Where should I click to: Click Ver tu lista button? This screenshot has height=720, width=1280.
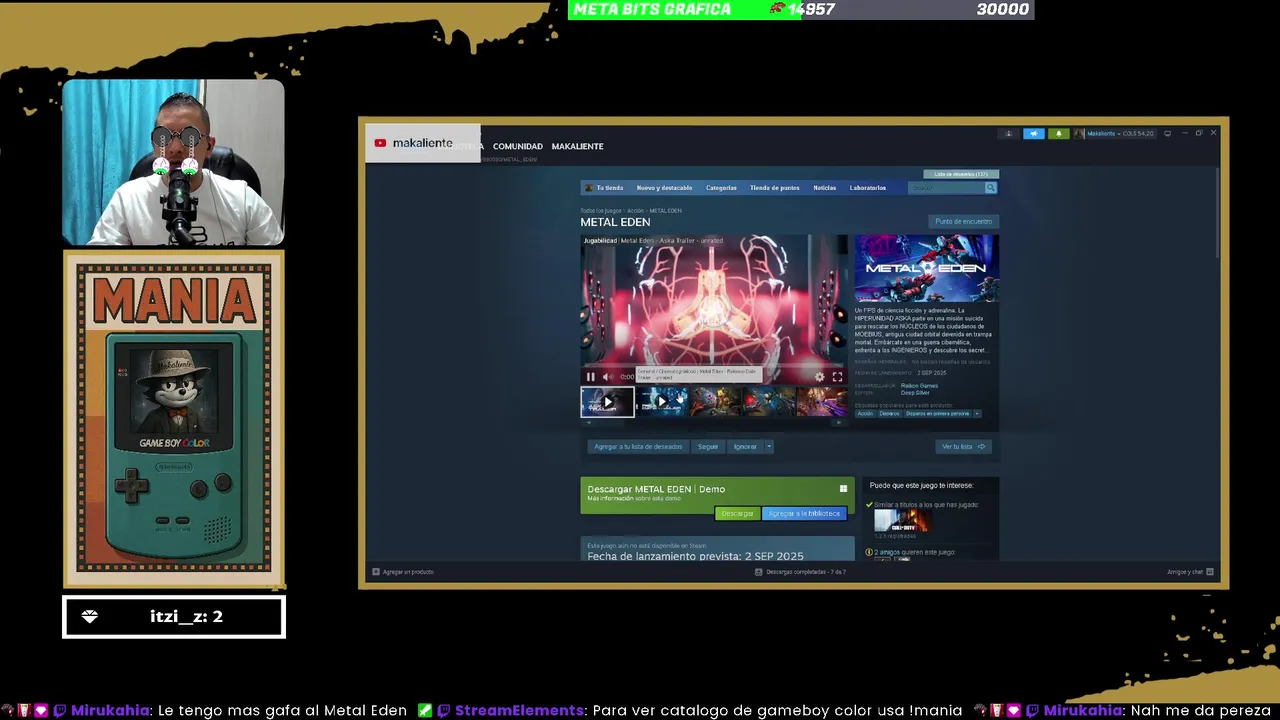963,447
